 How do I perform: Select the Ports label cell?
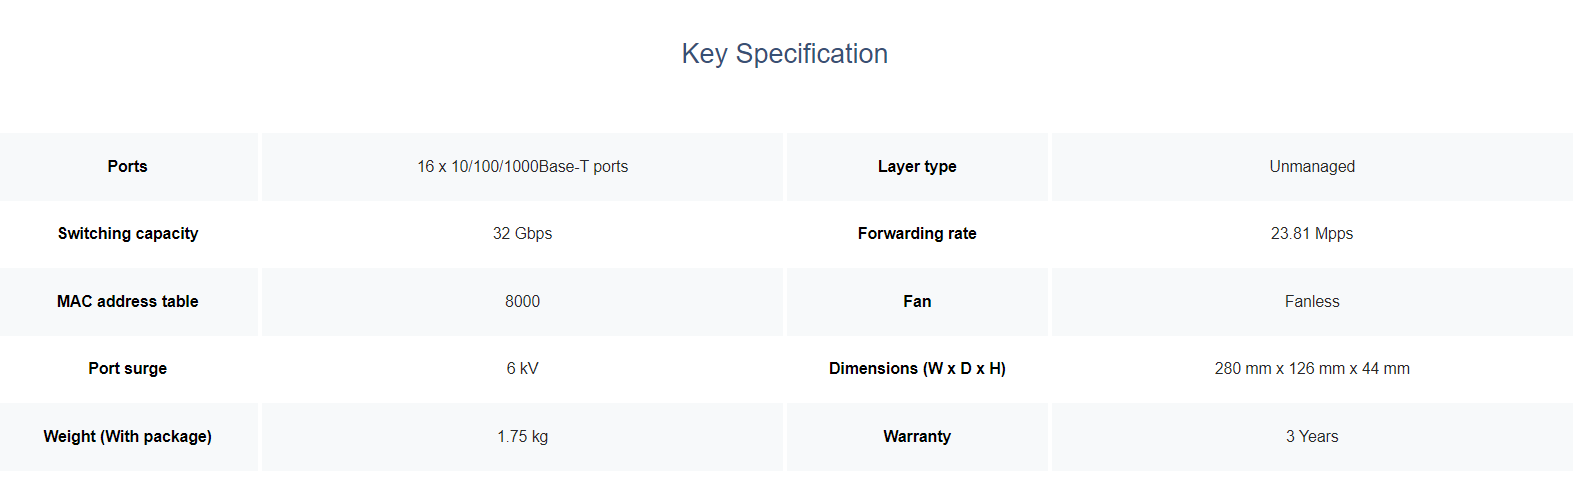[128, 167]
